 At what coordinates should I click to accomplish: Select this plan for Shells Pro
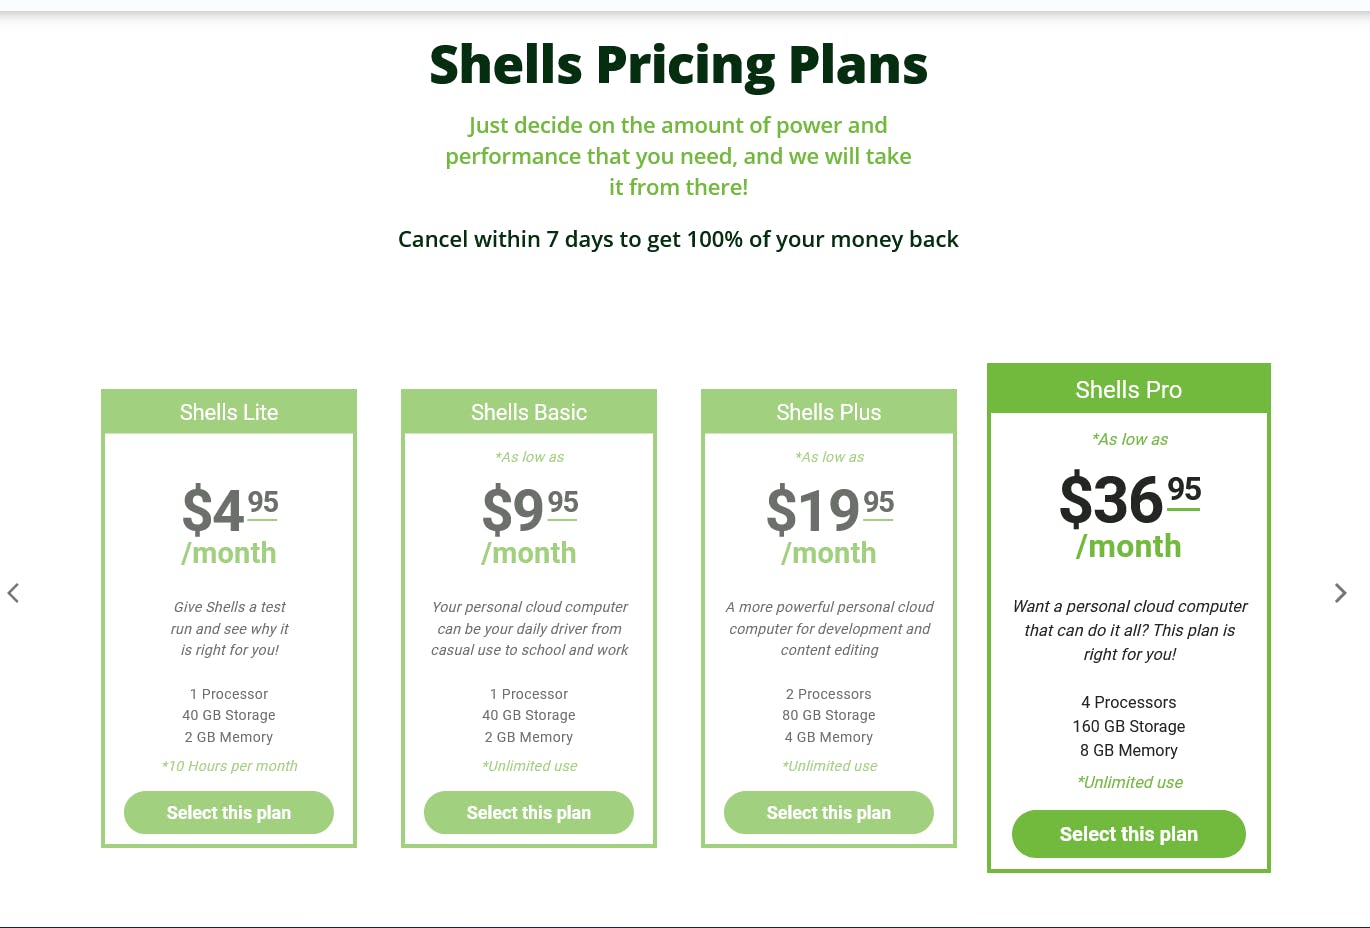(x=1129, y=834)
